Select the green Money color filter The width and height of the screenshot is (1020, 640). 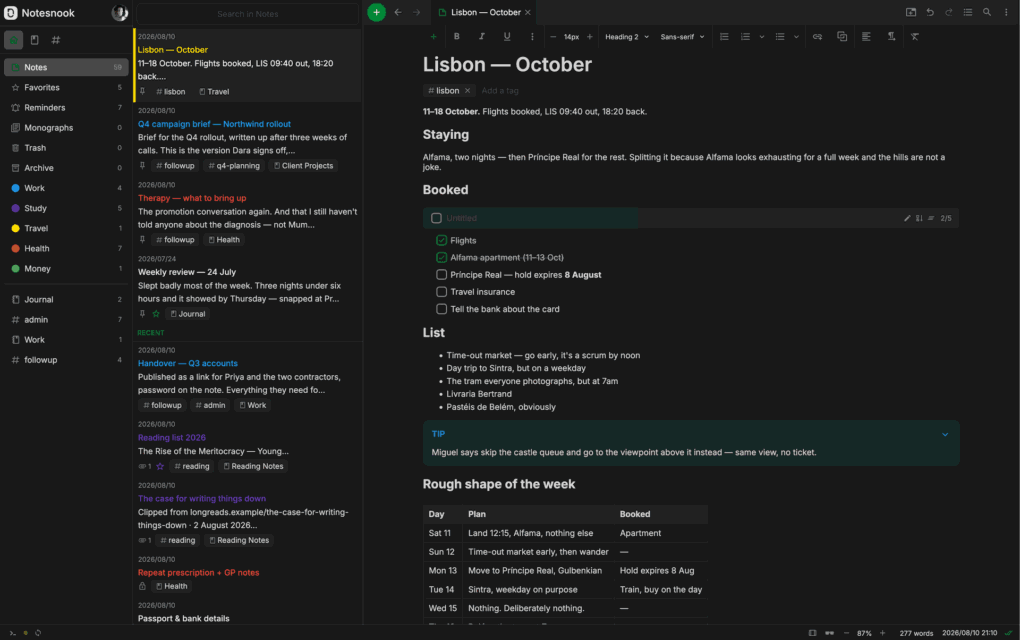[x=66, y=269]
